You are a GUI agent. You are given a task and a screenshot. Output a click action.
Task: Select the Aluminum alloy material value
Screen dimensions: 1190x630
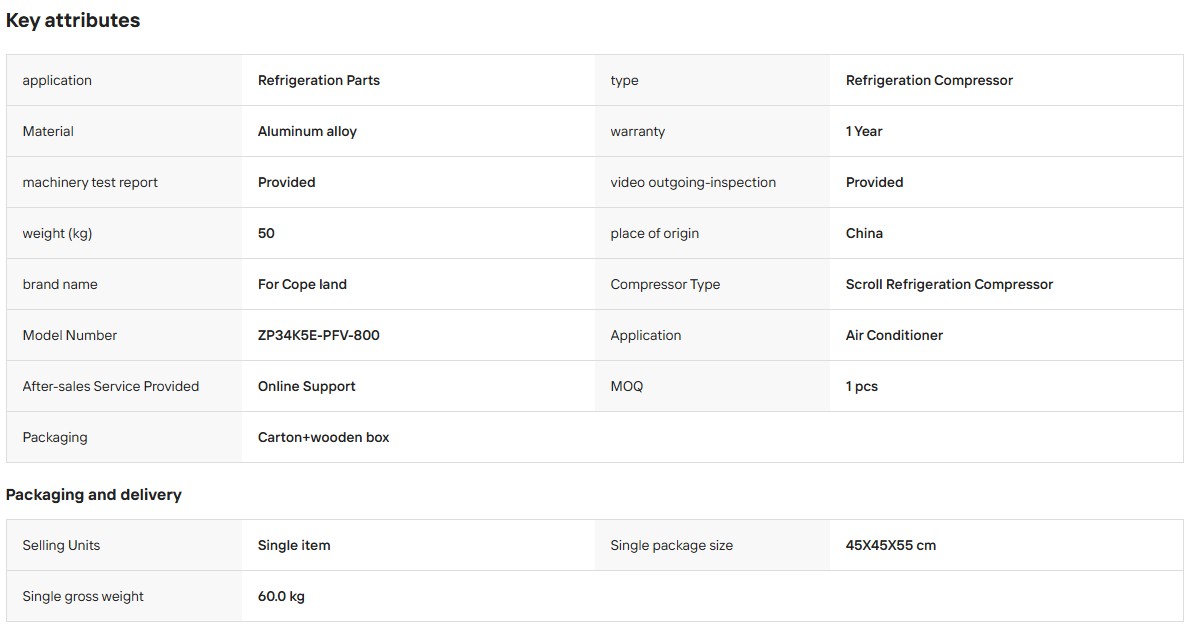tap(307, 131)
